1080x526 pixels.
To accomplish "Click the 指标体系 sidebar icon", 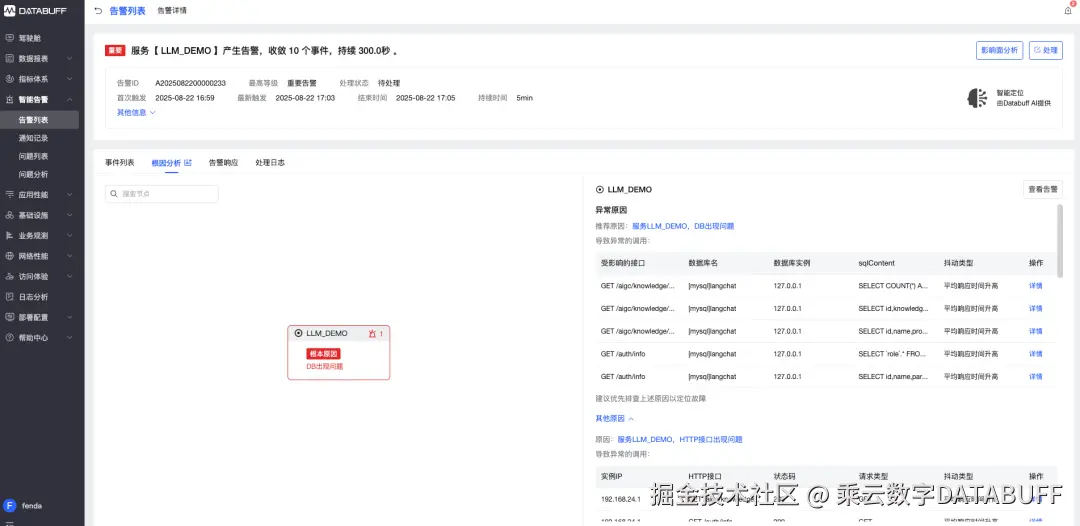I will point(10,79).
